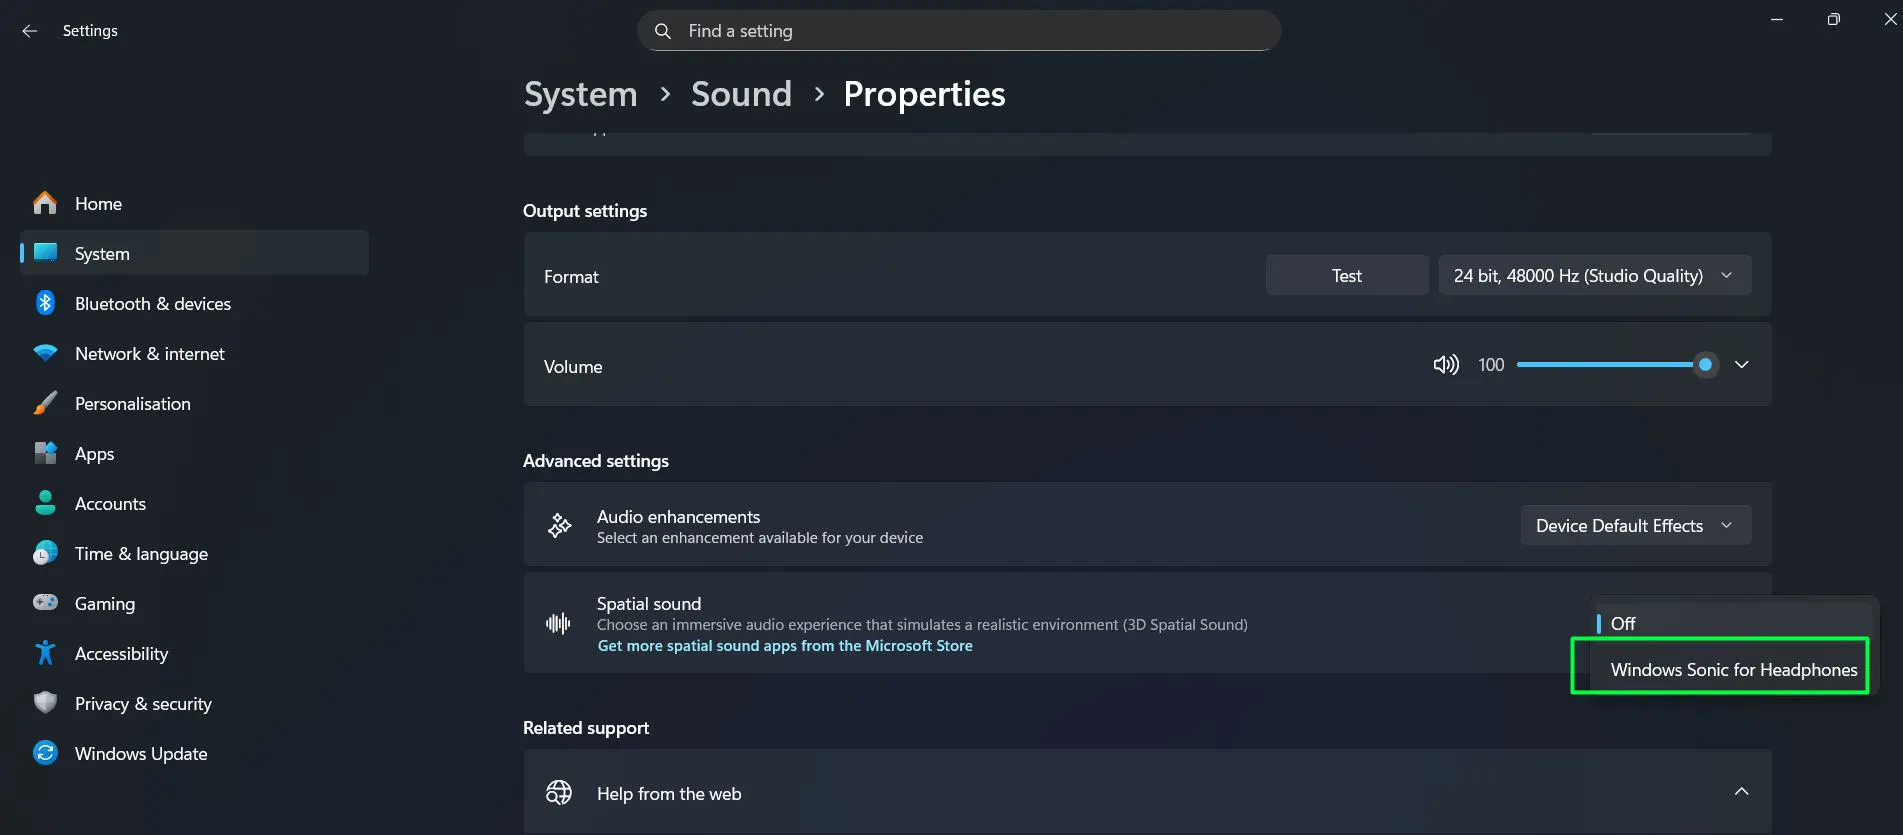
Task: Navigate to Sound breadcrumb
Action: click(x=741, y=94)
